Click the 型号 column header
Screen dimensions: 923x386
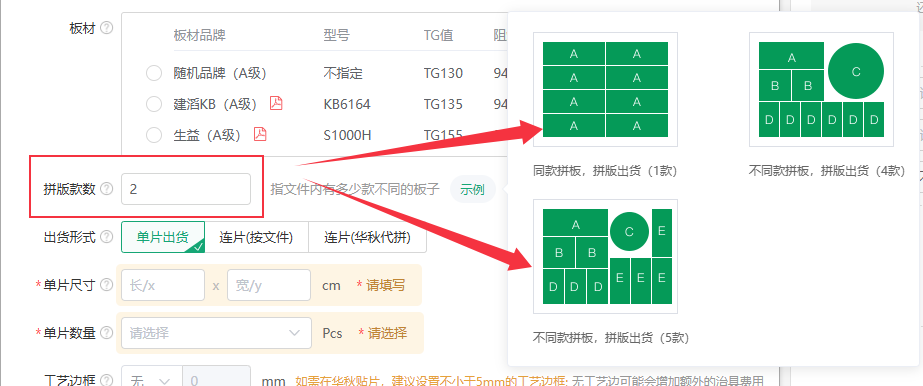click(x=337, y=35)
